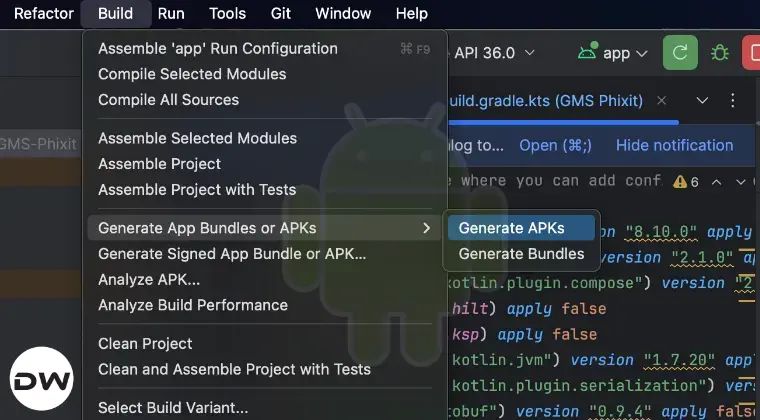The image size is (760, 420).
Task: Click the Android app configuration icon
Action: point(588,52)
